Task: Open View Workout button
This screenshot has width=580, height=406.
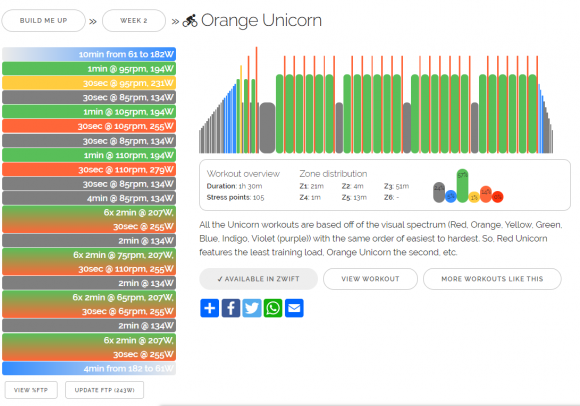Action: (370, 279)
